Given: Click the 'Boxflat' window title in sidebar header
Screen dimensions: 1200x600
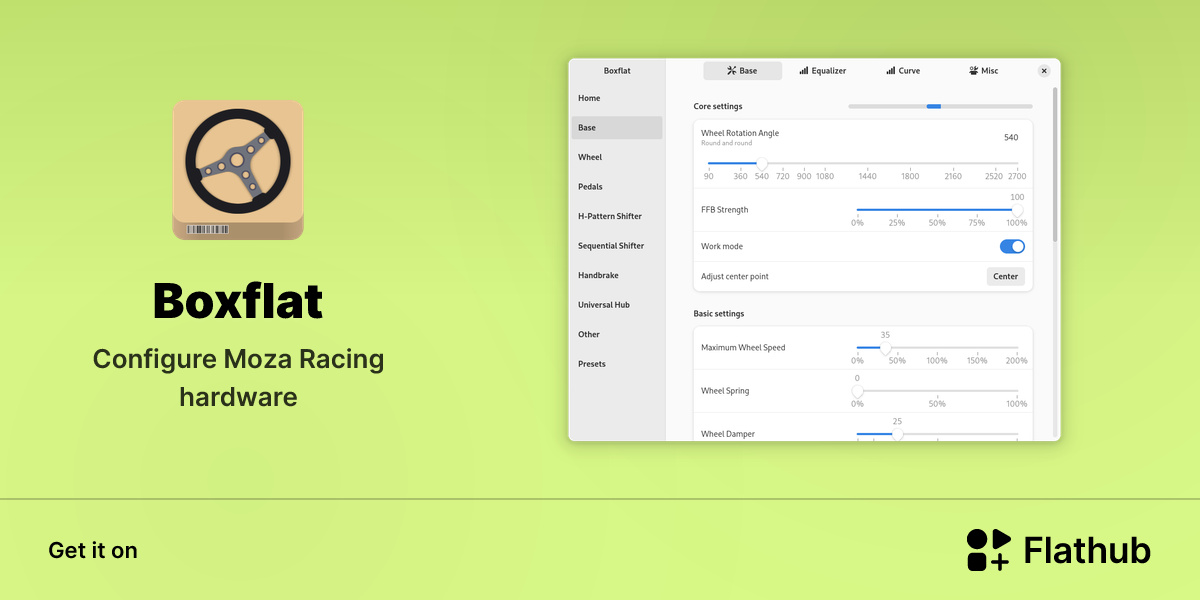Looking at the screenshot, I should [x=617, y=71].
